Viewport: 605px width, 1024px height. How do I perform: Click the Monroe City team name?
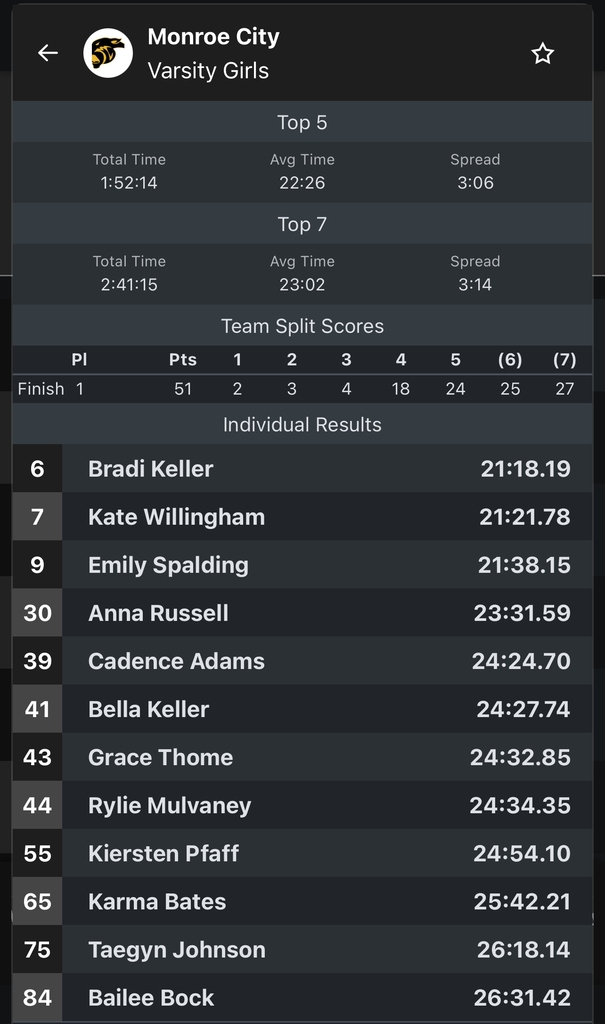coord(213,37)
